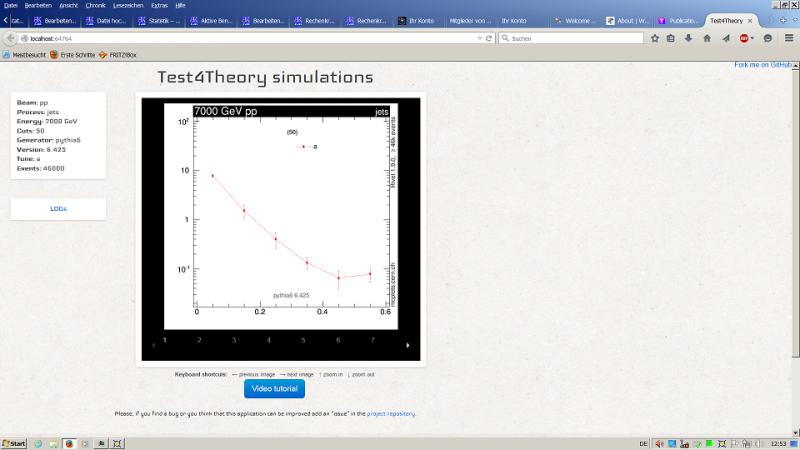Screen dimensions: 800x450
Task: Open the downloads arrow icon
Action: 688,38
